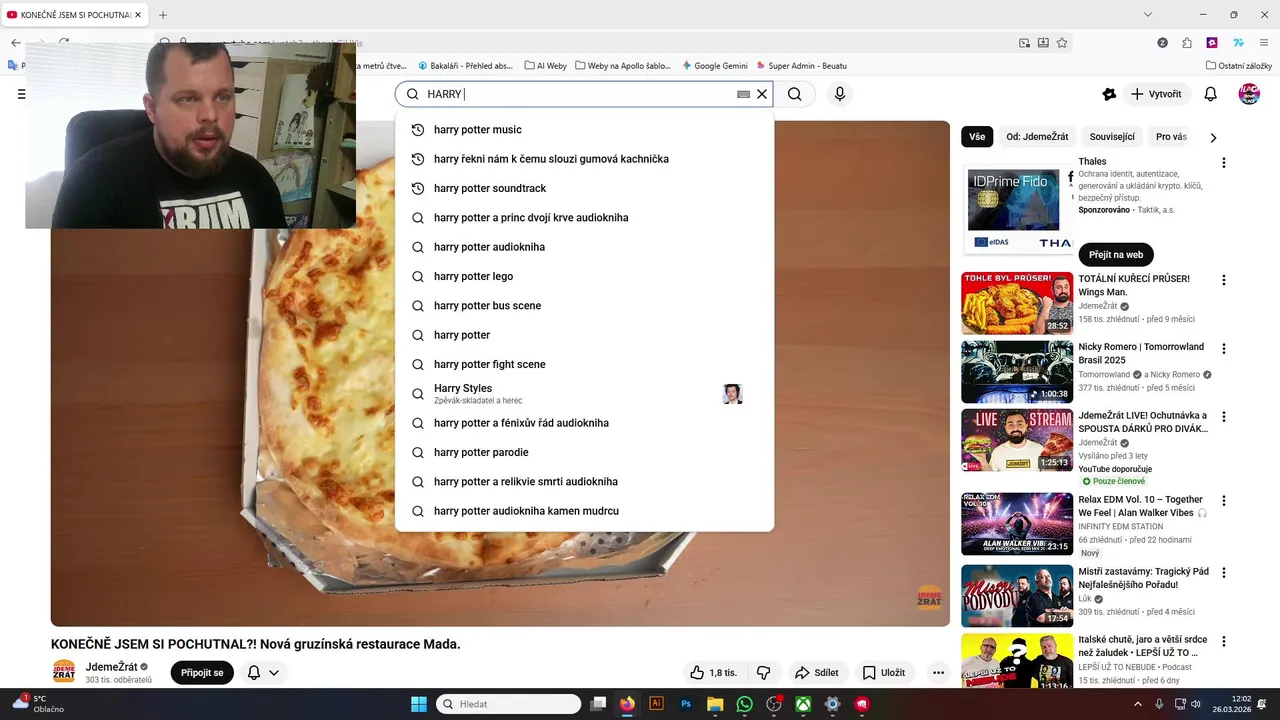Open the JdemeŽrát channel avatar
The image size is (1280, 720).
click(64, 672)
